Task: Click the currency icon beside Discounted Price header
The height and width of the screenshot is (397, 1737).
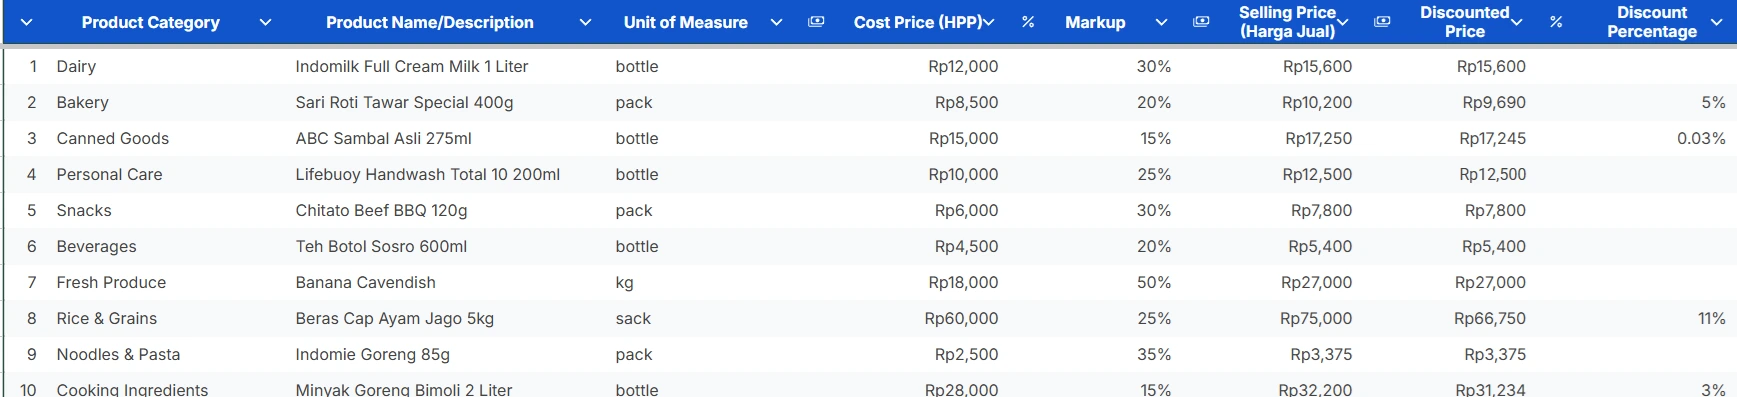Action: [x=1382, y=22]
